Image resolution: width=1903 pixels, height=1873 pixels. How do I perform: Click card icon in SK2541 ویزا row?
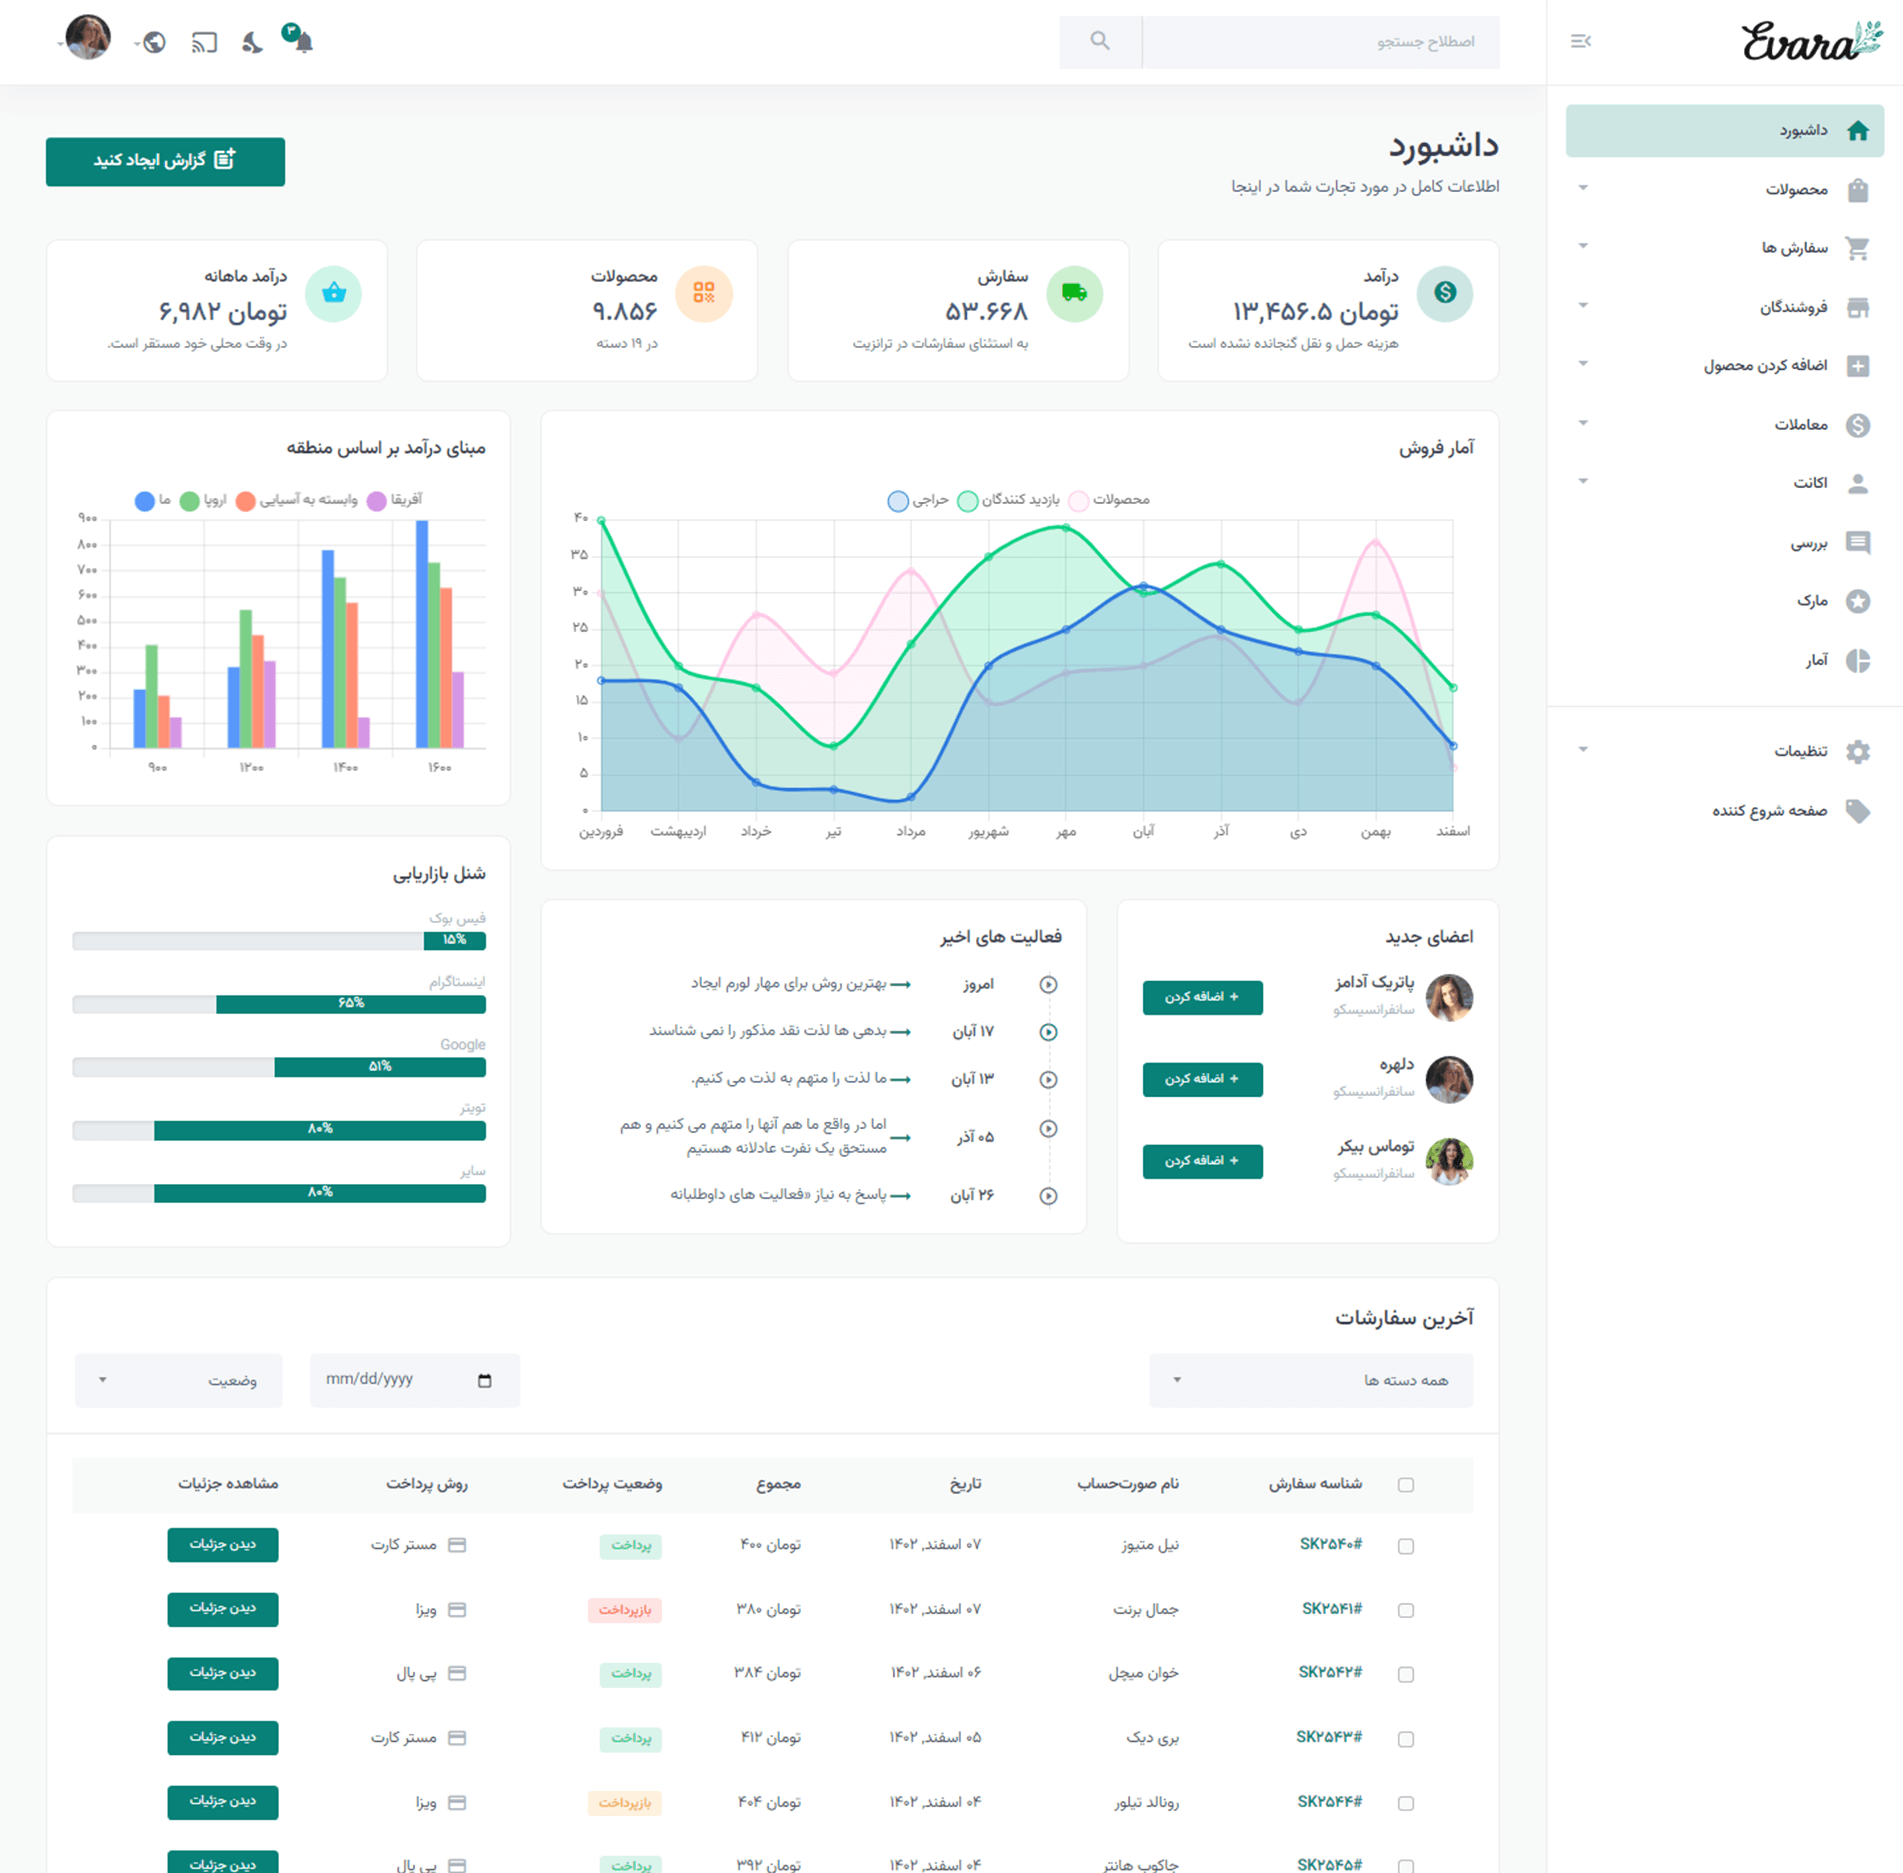pyautogui.click(x=457, y=1610)
